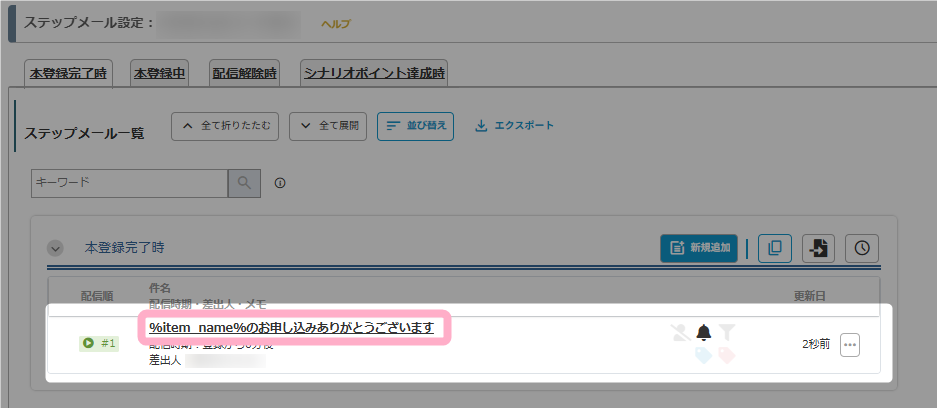Screen dimensions: 937x408
Task: Toggle the green #1 delivery status badge
Action: [99, 343]
